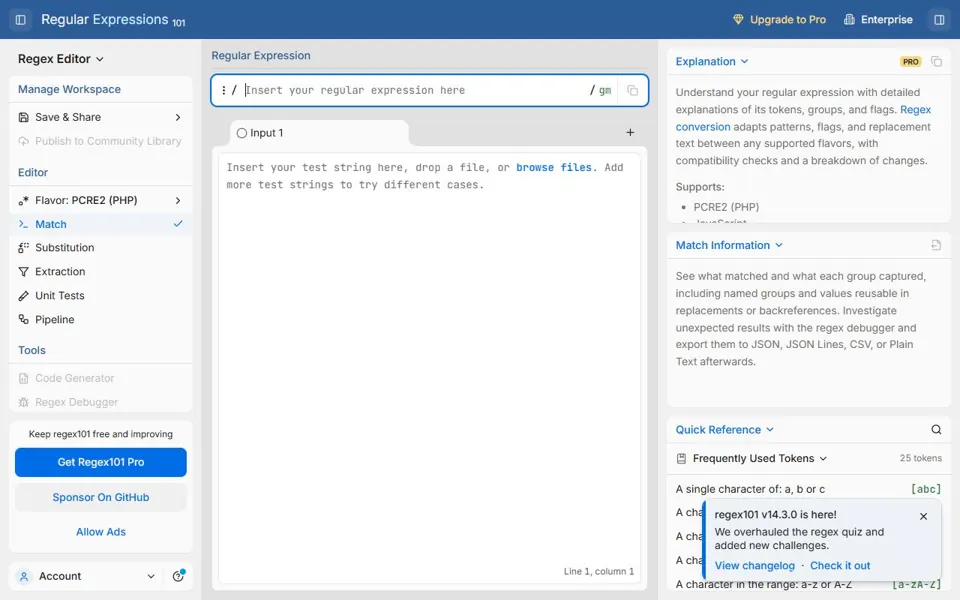The width and height of the screenshot is (960, 600).
Task: Open Pipeline mode
Action: tap(101, 319)
